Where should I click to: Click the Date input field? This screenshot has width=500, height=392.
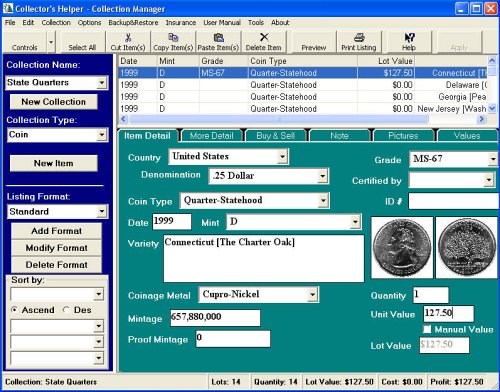click(x=172, y=221)
